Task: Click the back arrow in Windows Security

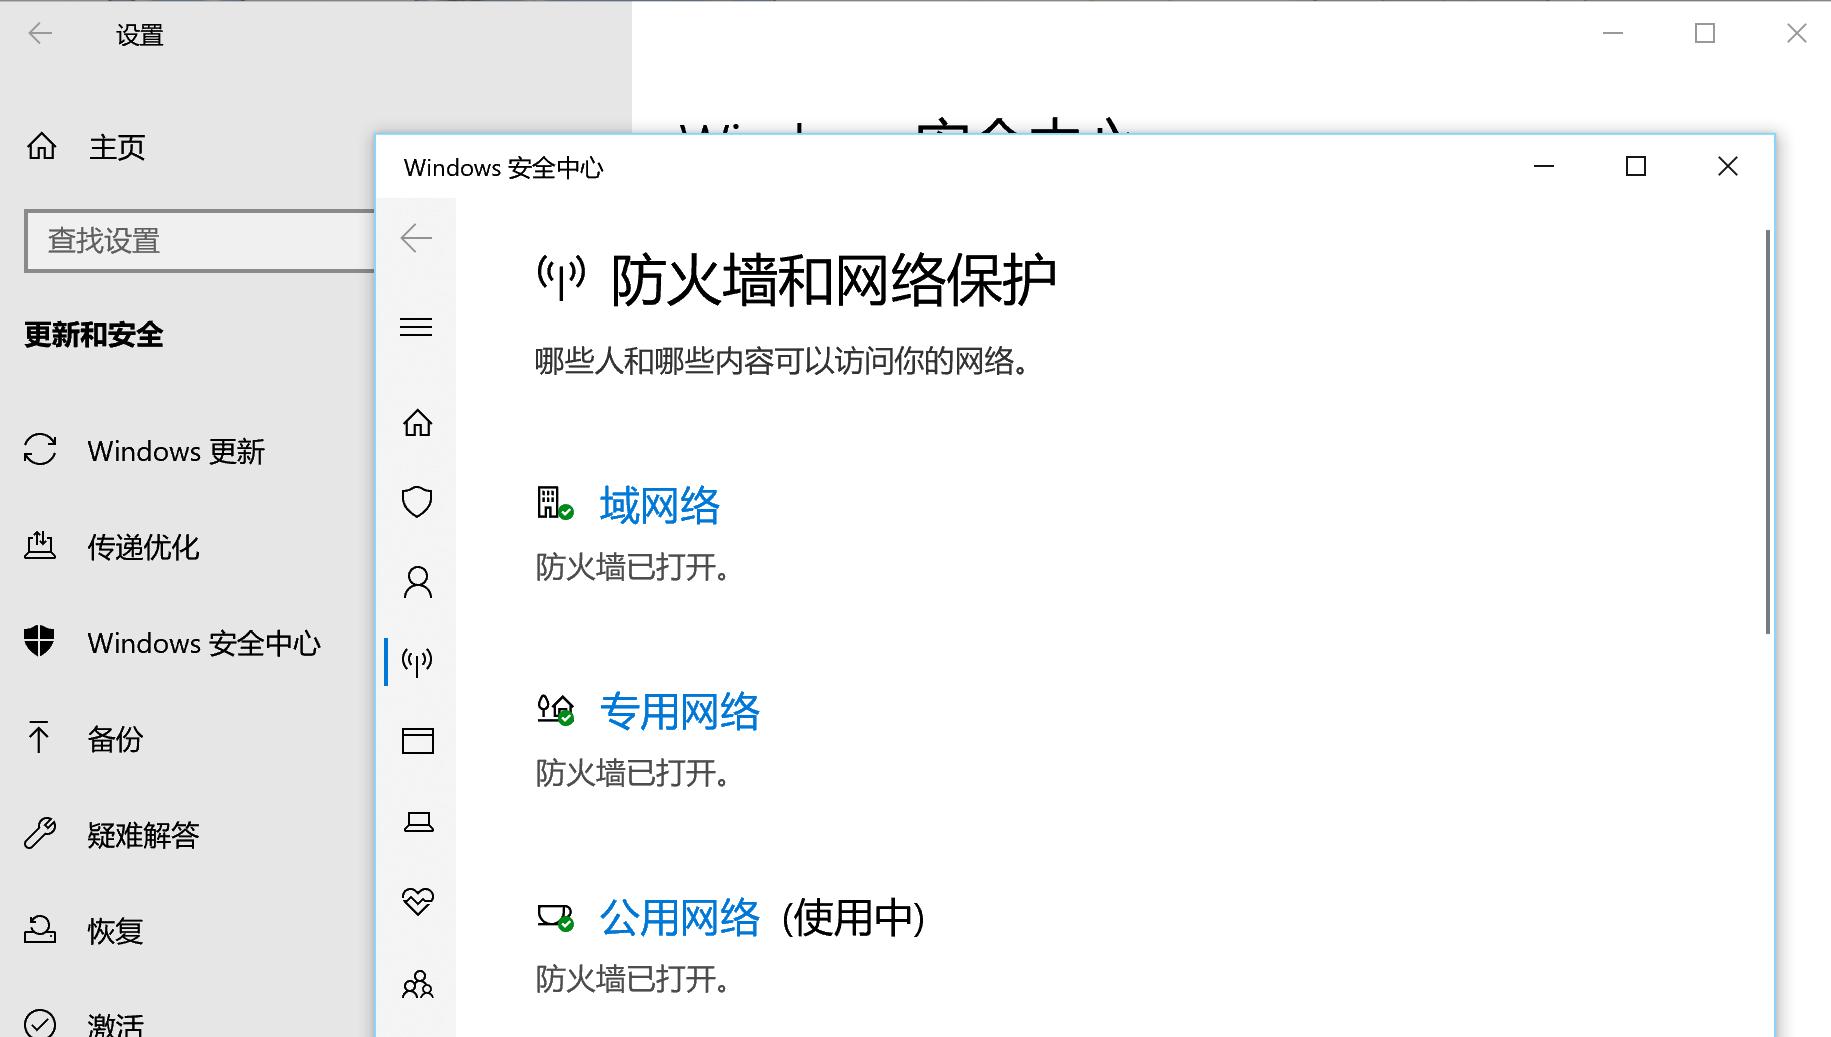Action: coord(417,238)
